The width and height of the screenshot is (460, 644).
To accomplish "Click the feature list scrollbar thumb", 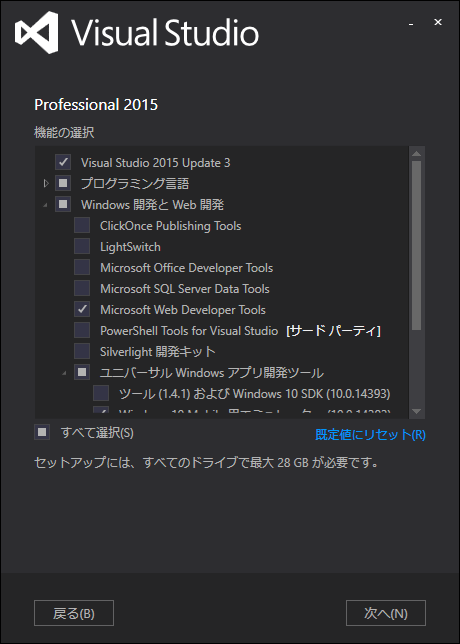I will tap(416, 246).
